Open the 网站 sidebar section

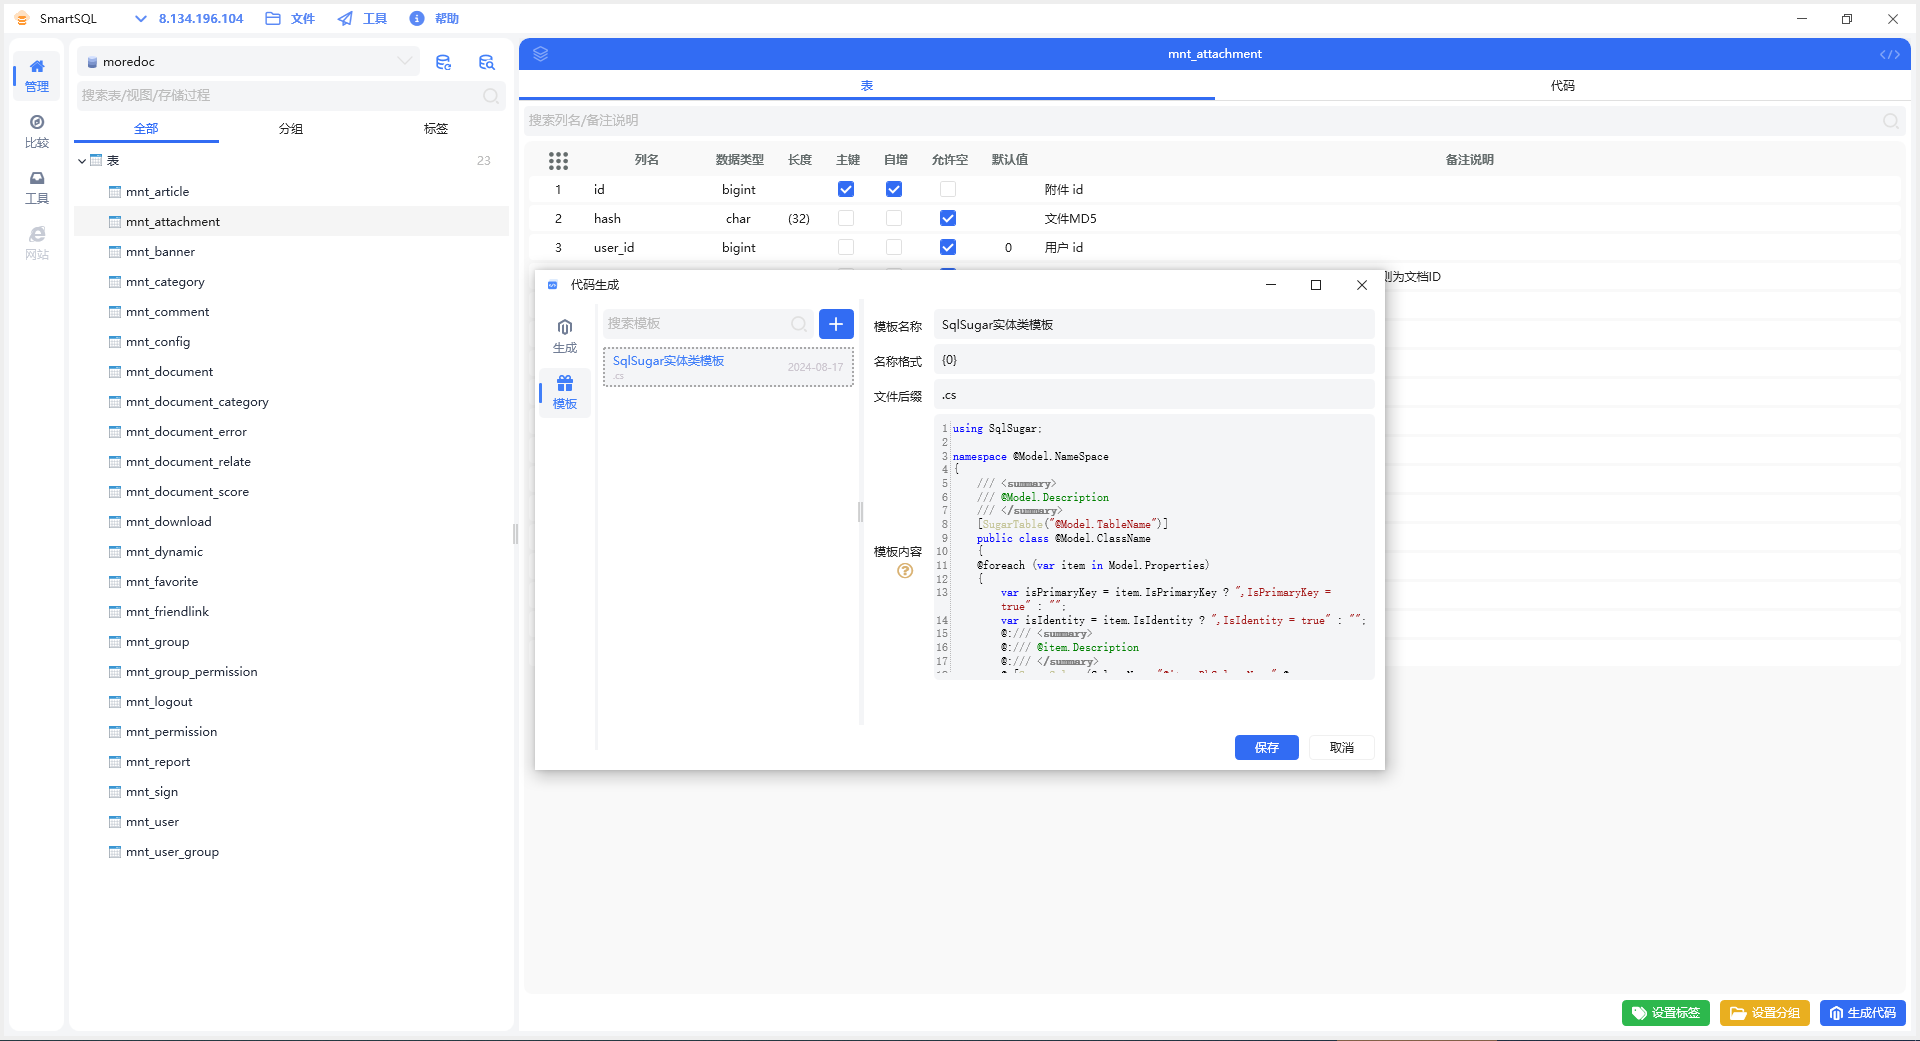coord(37,244)
